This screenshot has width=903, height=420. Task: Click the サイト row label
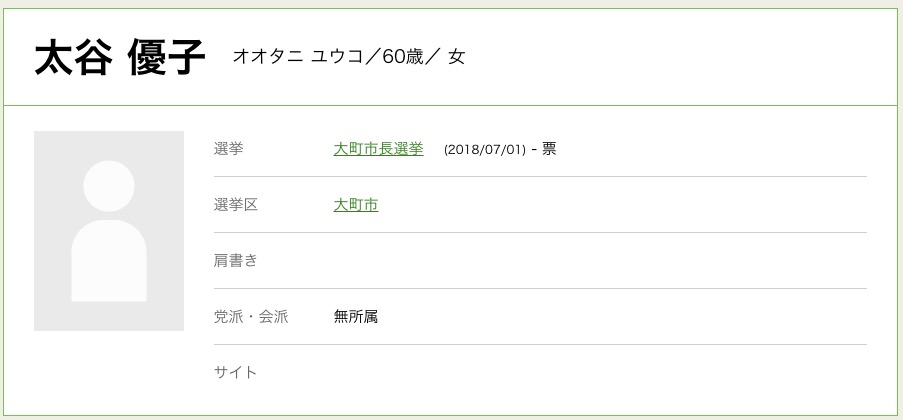(x=236, y=372)
